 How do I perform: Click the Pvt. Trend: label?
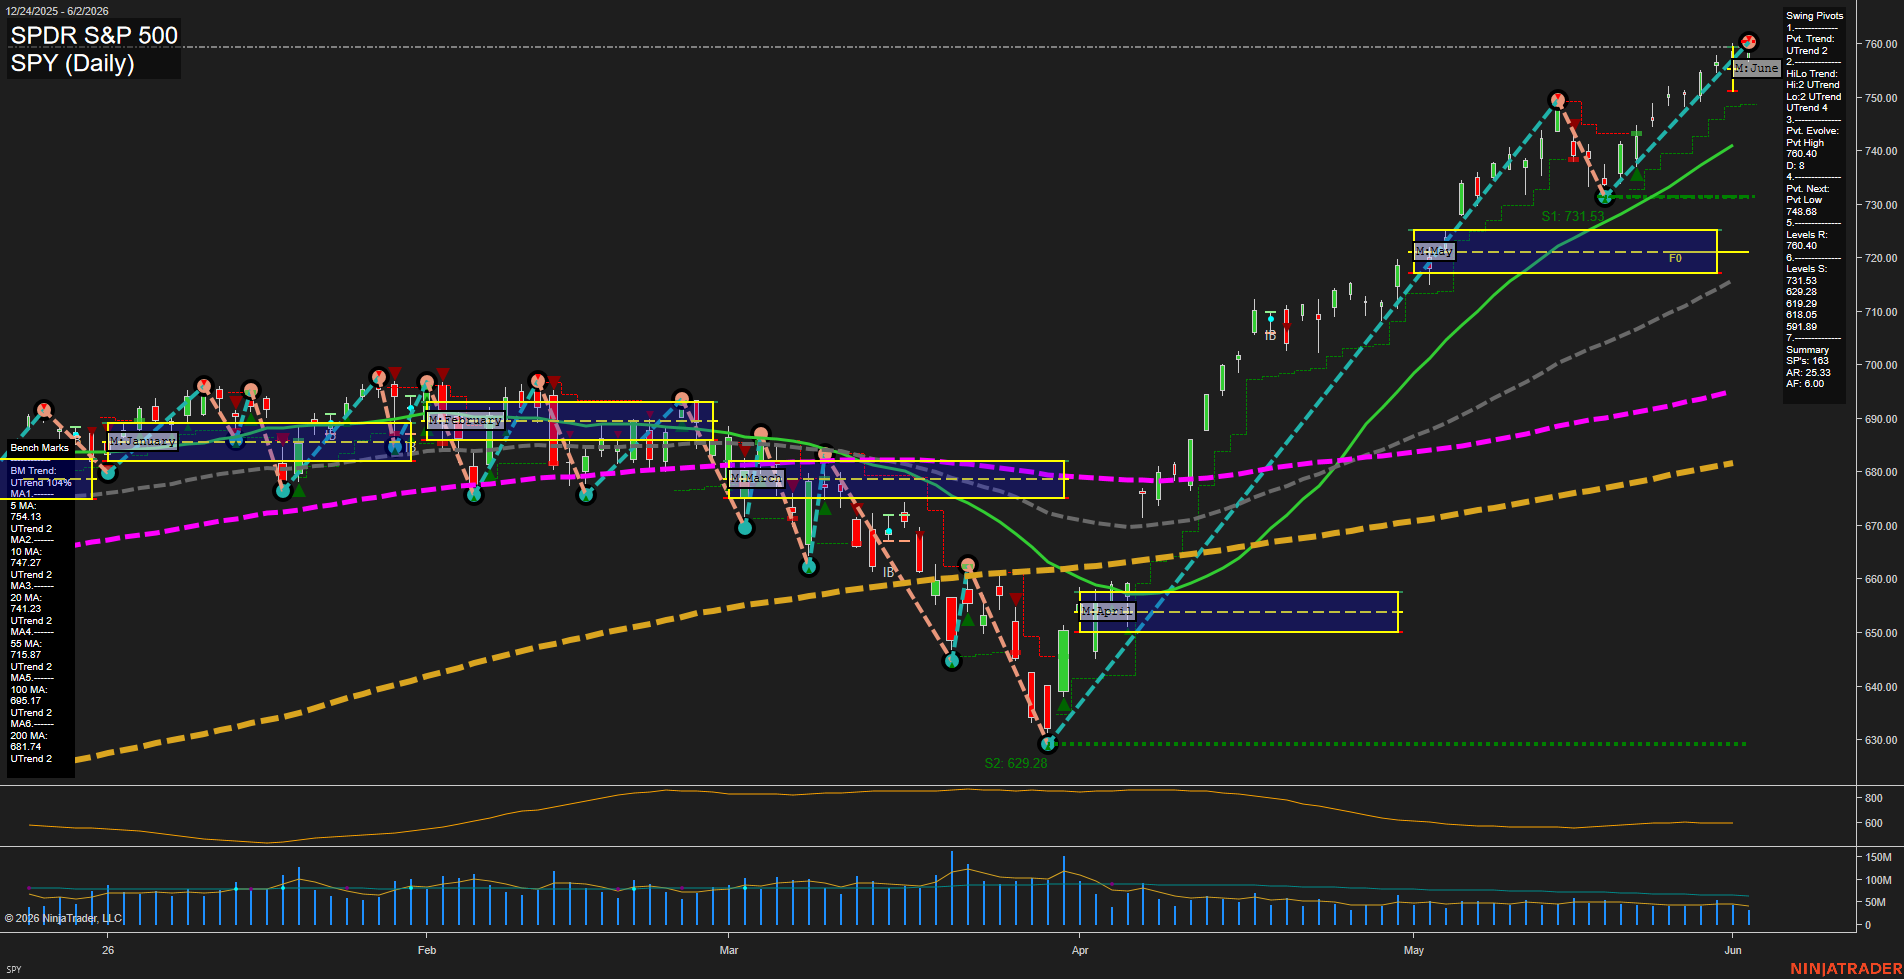[x=1810, y=39]
